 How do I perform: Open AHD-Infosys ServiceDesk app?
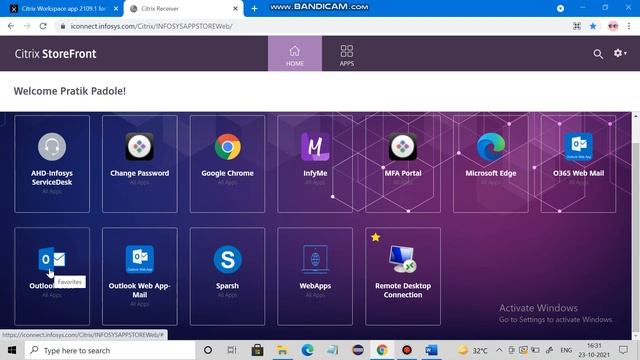coord(52,164)
